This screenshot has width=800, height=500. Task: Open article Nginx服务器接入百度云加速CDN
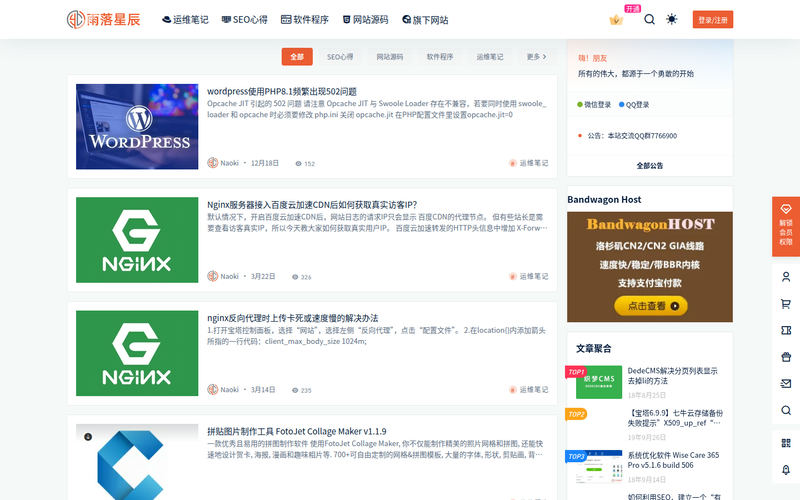pos(312,205)
